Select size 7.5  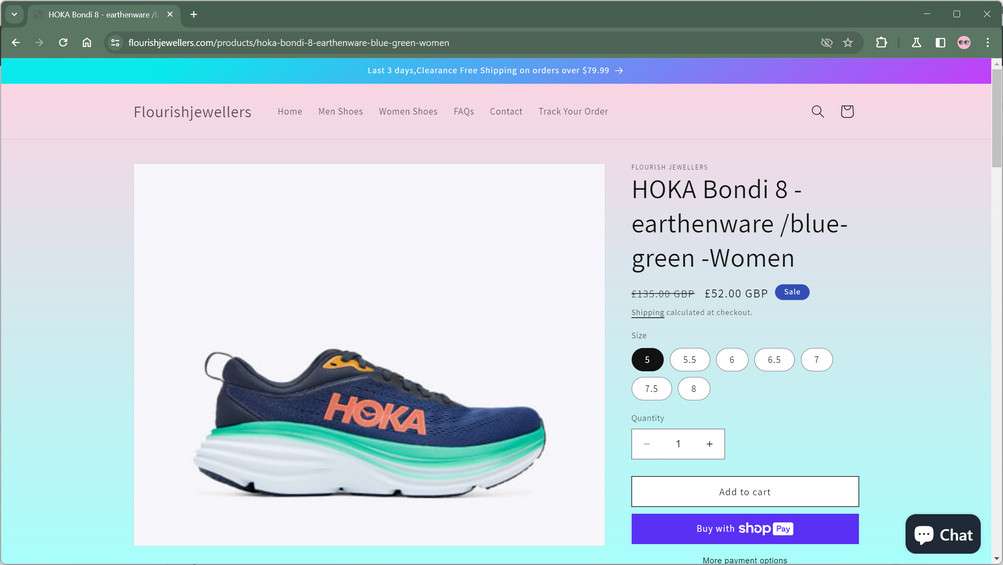click(x=651, y=388)
